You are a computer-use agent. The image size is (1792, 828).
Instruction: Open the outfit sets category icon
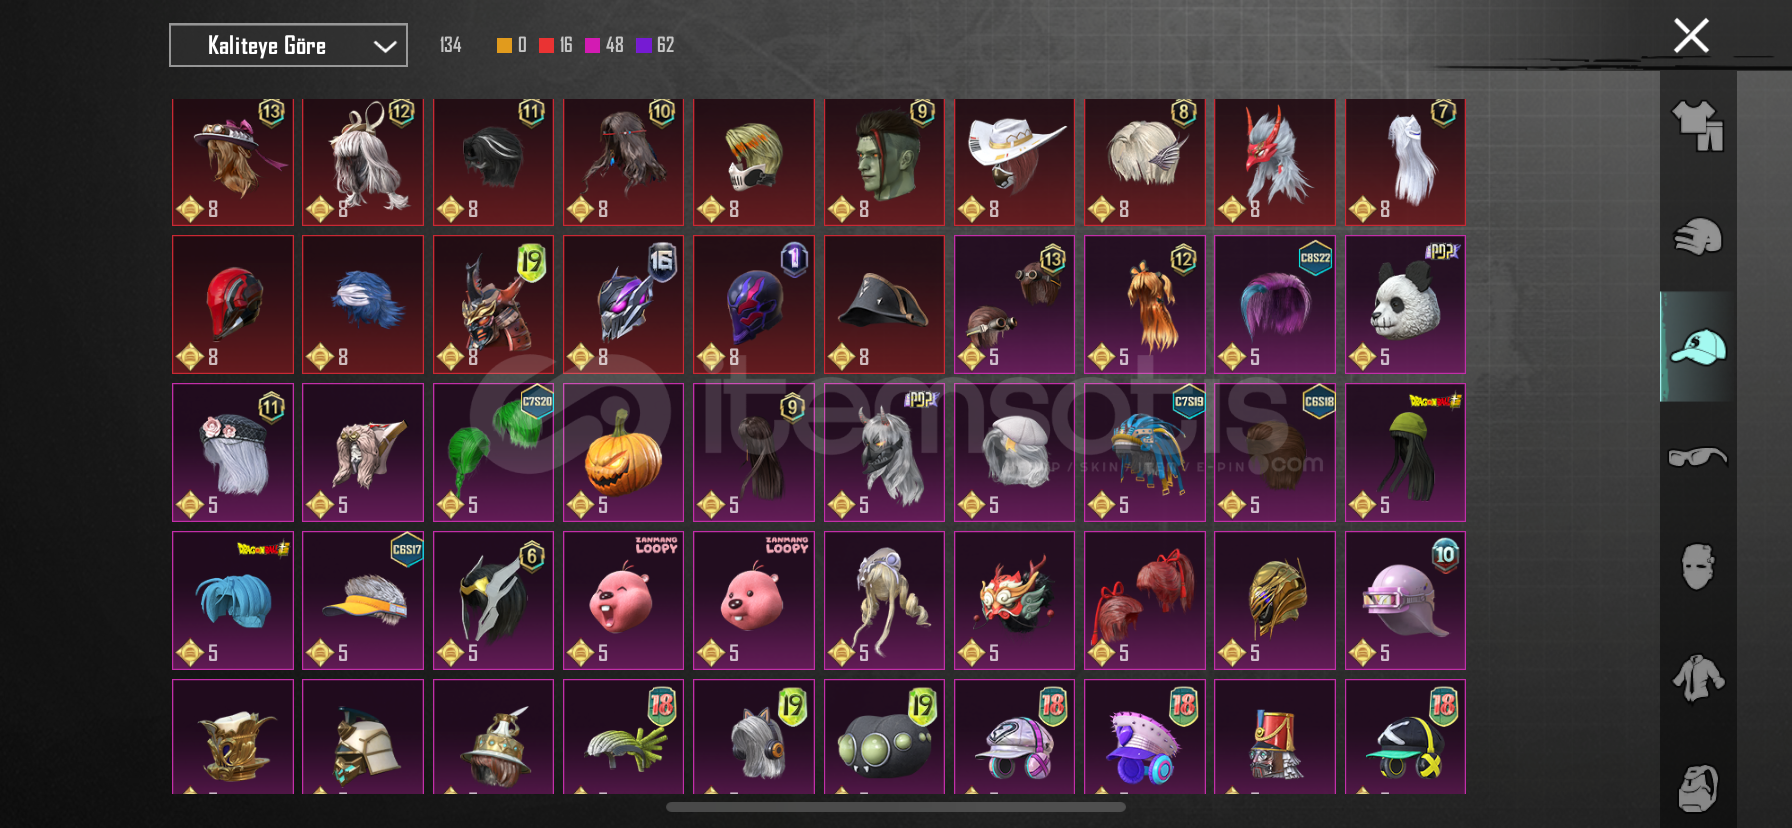coord(1698,126)
